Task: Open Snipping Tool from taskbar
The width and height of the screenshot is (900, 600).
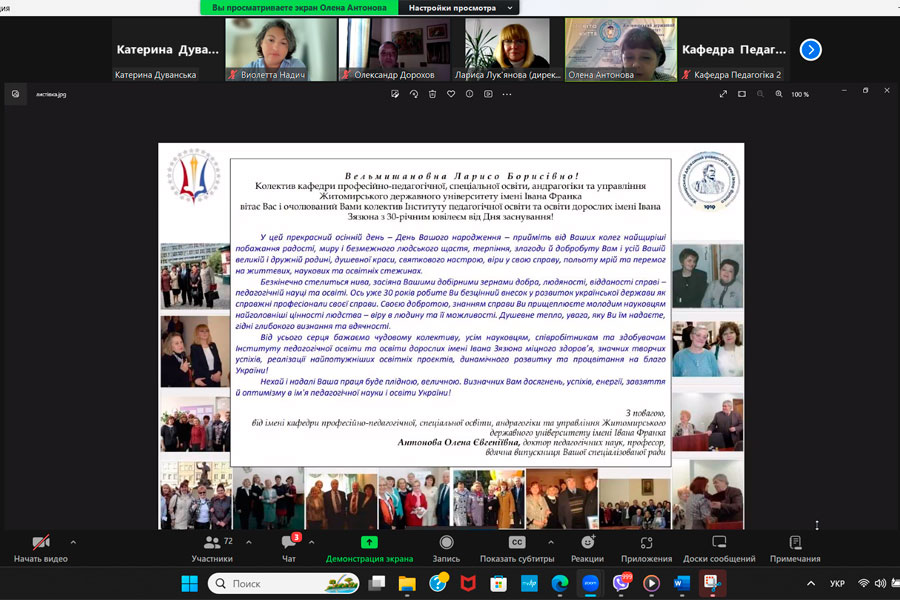Action: coord(712,583)
